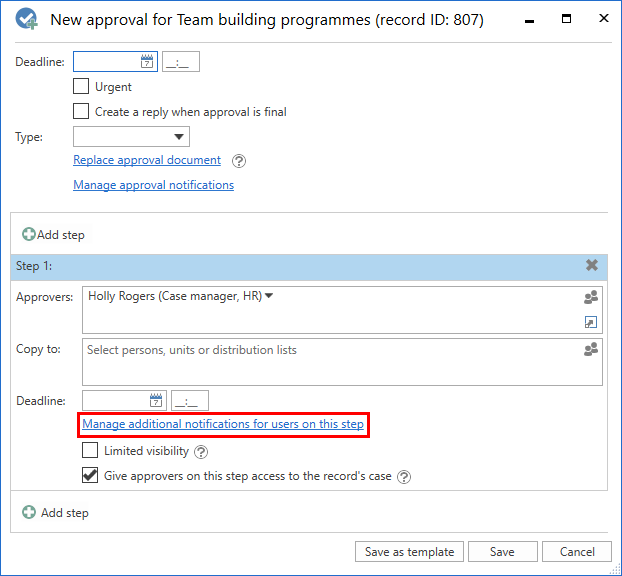Screen dimensions: 622x576
Task: Click Replace approval document link
Action: [x=147, y=160]
